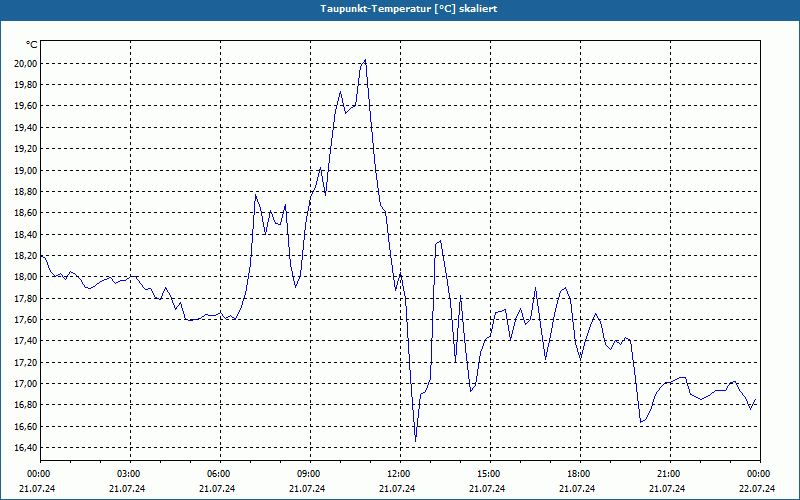The width and height of the screenshot is (800, 500).
Task: Click the '17,60' y-axis label
Action: click(24, 320)
